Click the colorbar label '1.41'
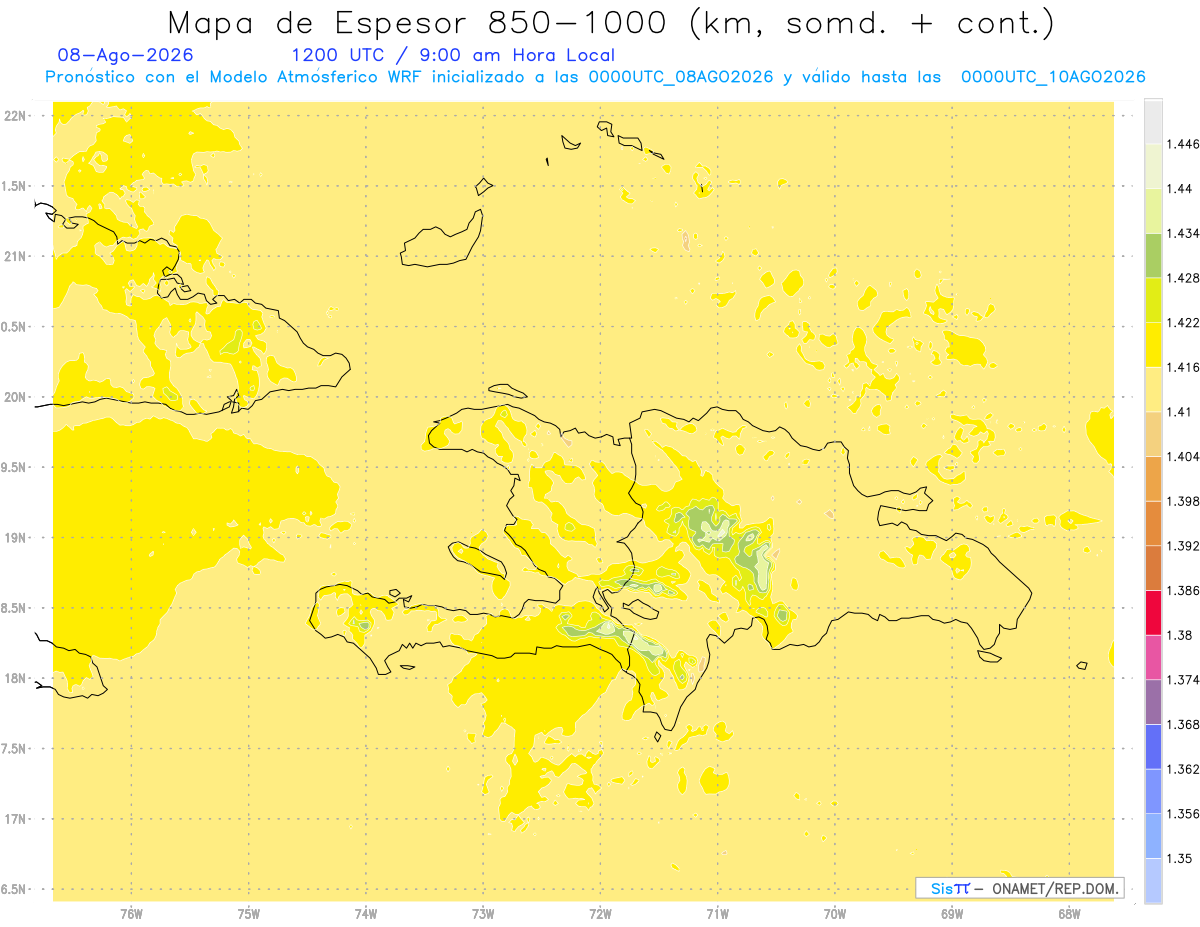The height and width of the screenshot is (927, 1200). (x=1180, y=412)
